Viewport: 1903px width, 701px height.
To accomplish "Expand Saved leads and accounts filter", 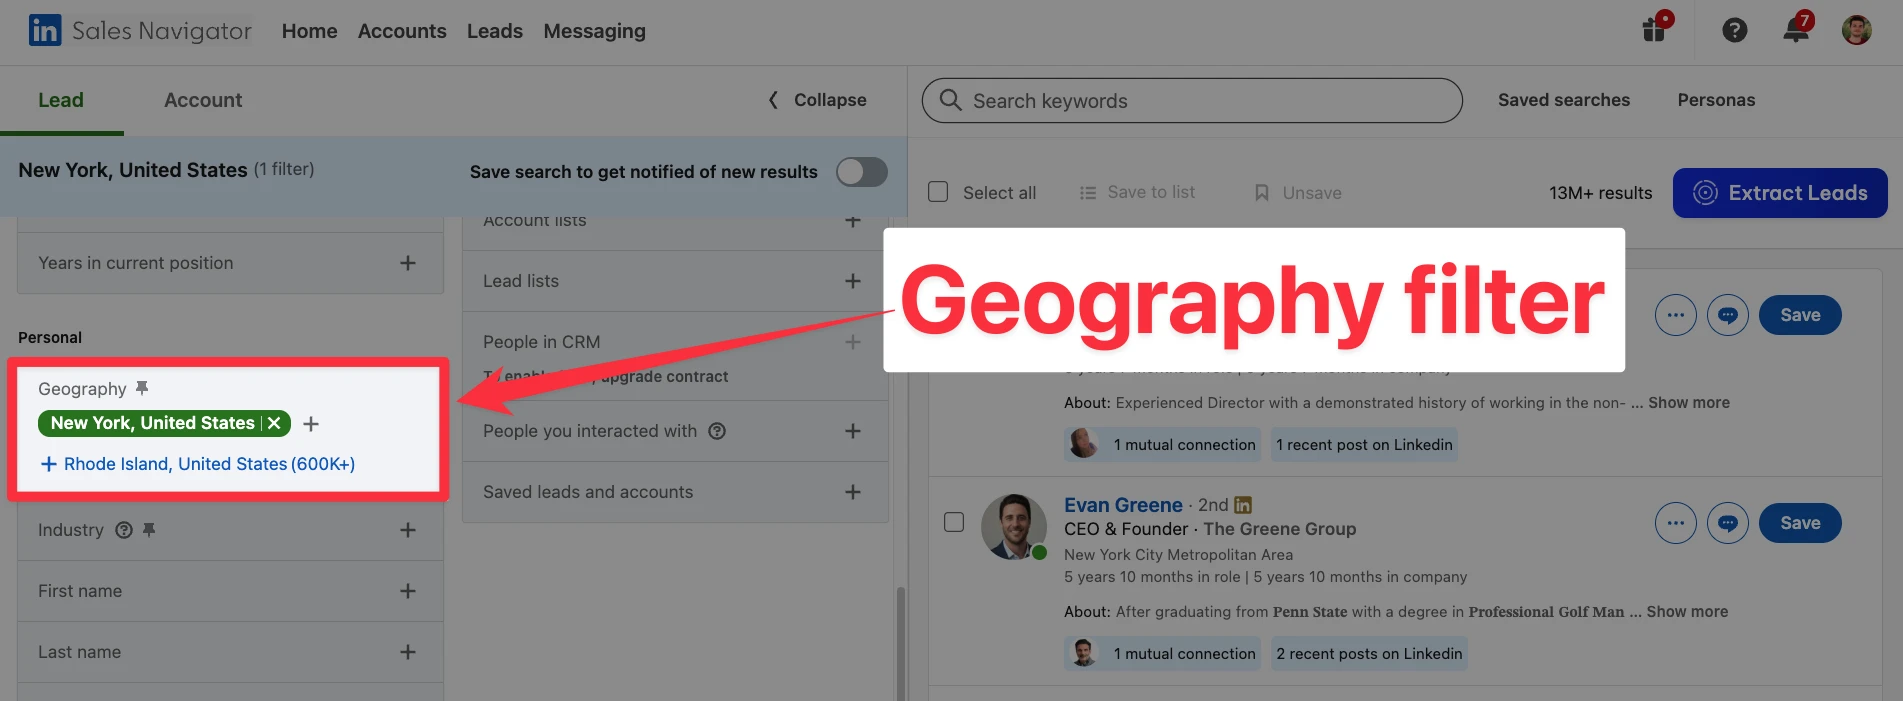I will click(x=853, y=492).
